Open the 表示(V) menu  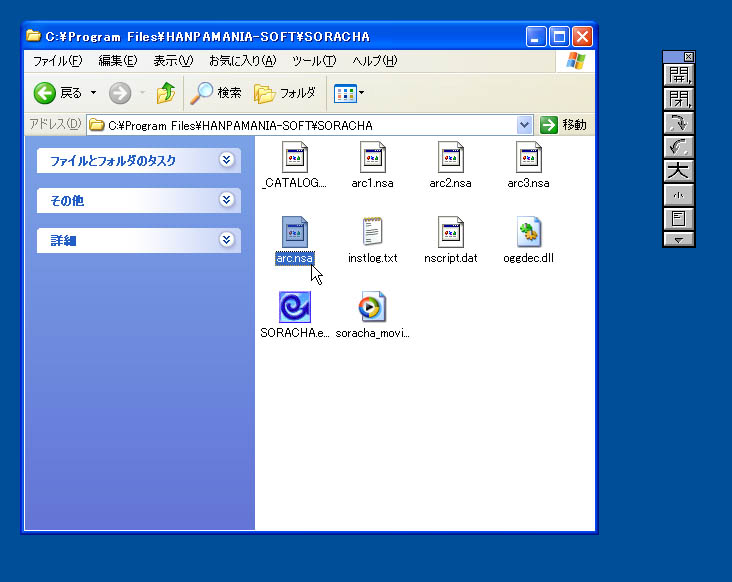point(173,61)
